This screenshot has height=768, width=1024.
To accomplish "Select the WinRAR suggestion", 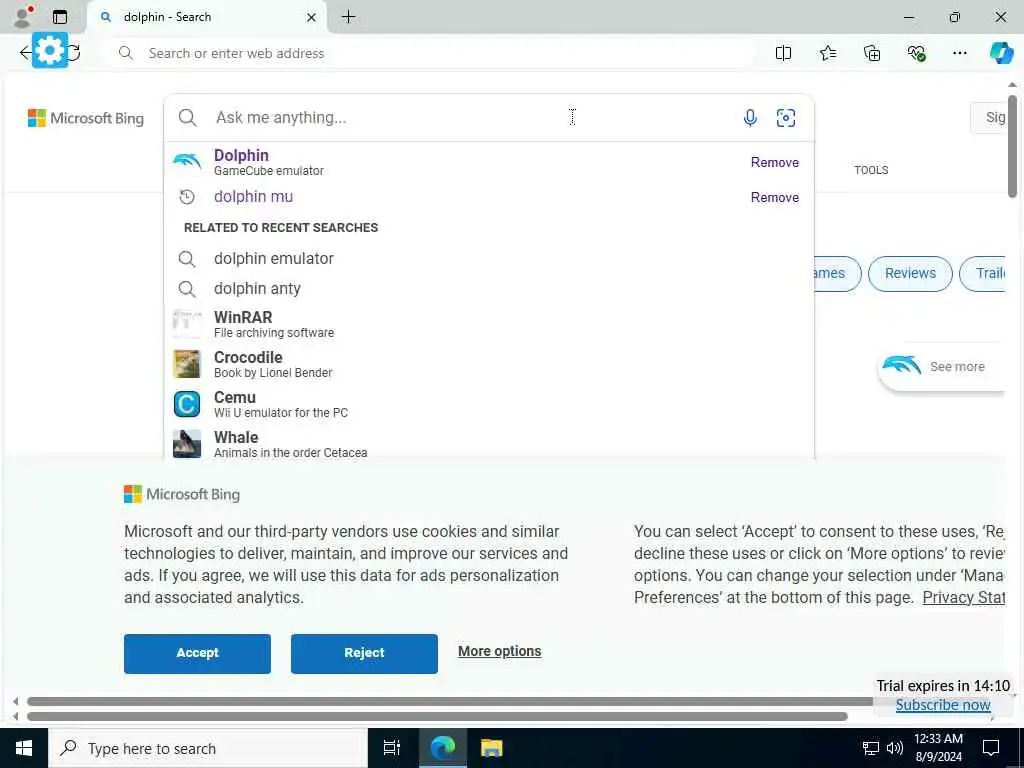I will (488, 324).
